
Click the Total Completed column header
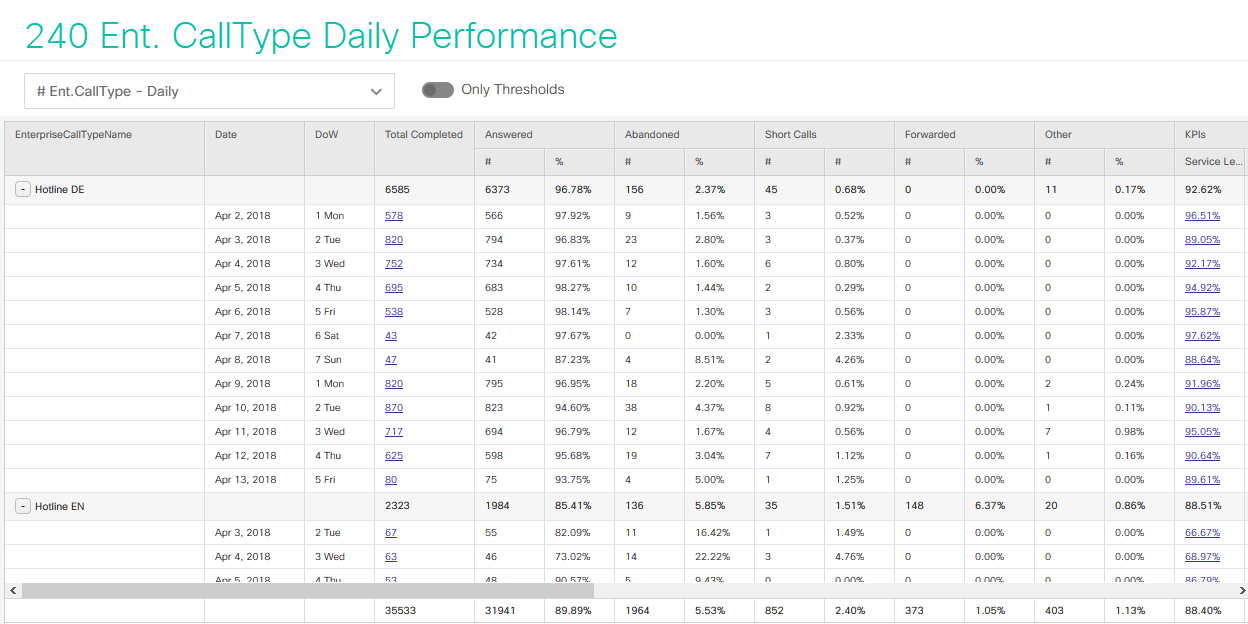coord(423,135)
